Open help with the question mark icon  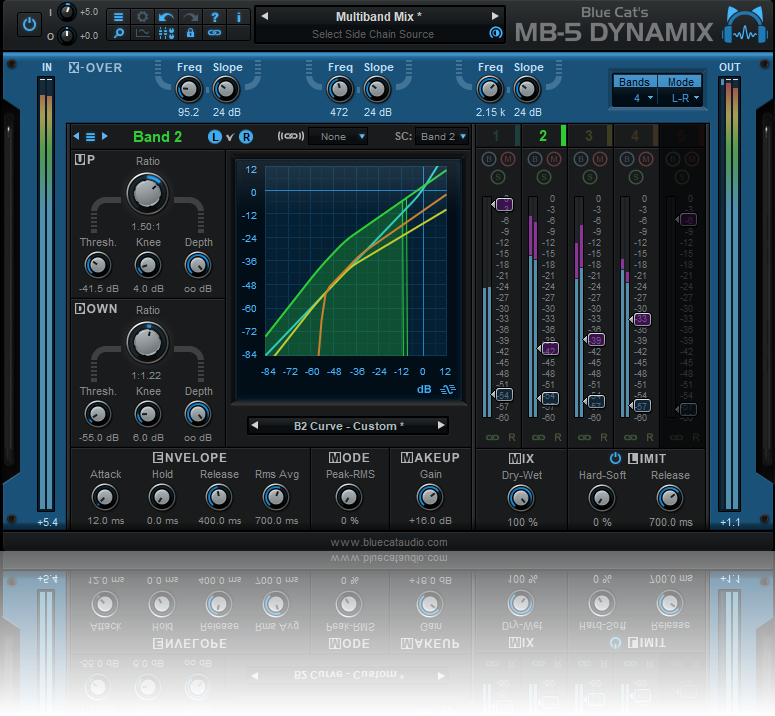pyautogui.click(x=215, y=17)
